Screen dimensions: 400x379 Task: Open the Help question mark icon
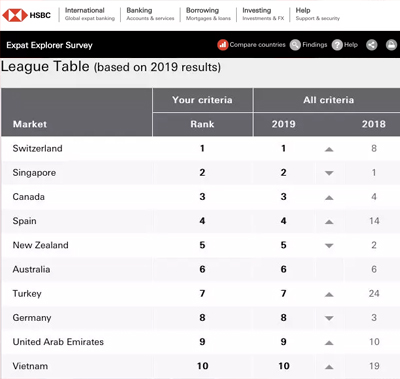[x=337, y=45]
